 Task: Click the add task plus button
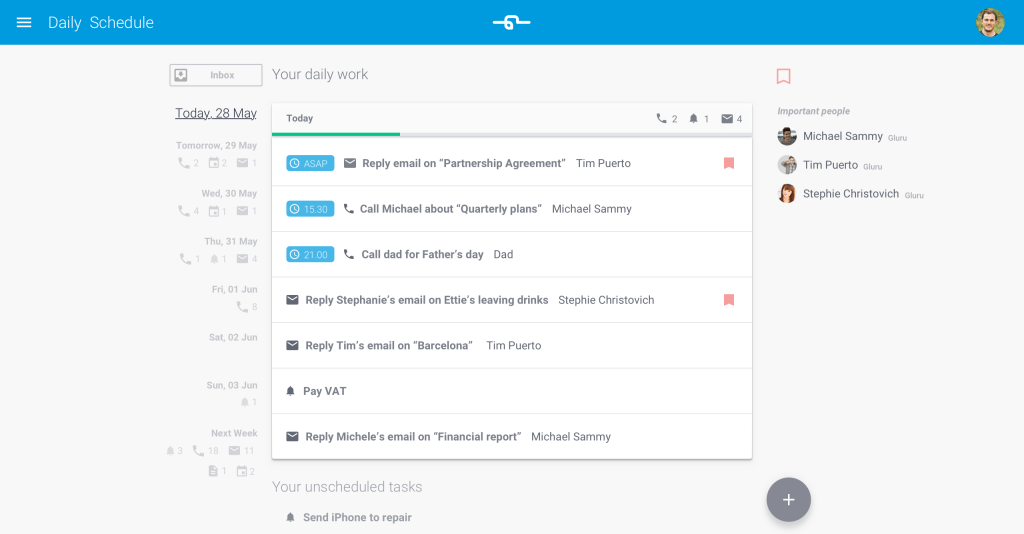click(789, 500)
